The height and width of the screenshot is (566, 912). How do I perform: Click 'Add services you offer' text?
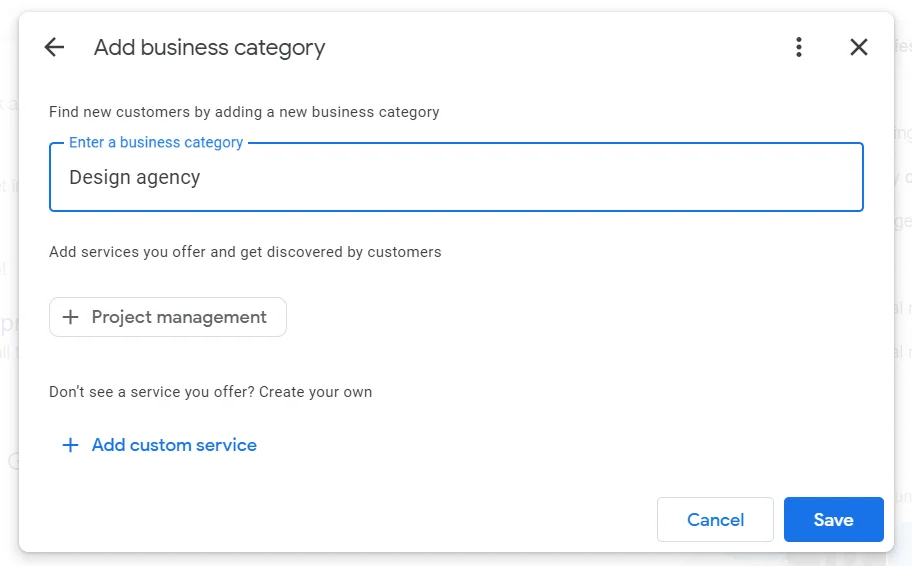[127, 252]
